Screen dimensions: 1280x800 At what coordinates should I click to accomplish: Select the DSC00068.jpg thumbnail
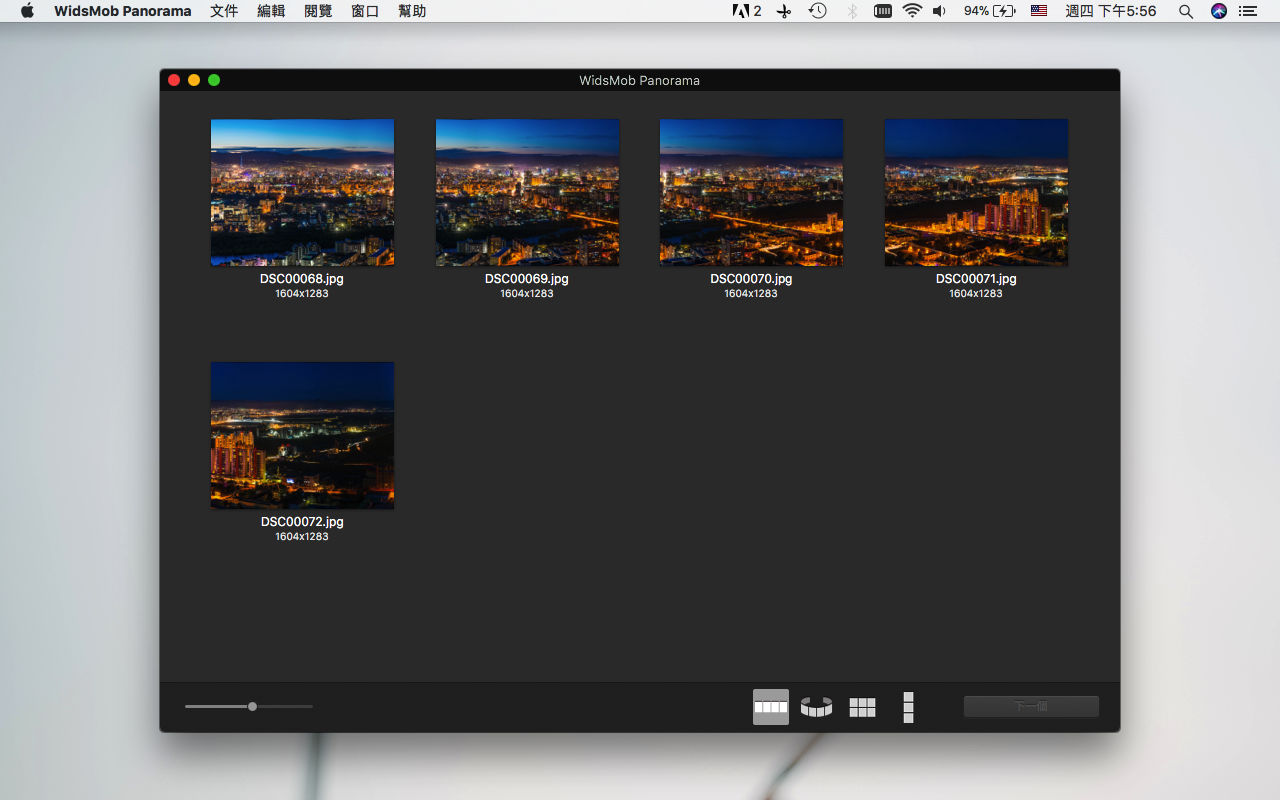pos(302,192)
